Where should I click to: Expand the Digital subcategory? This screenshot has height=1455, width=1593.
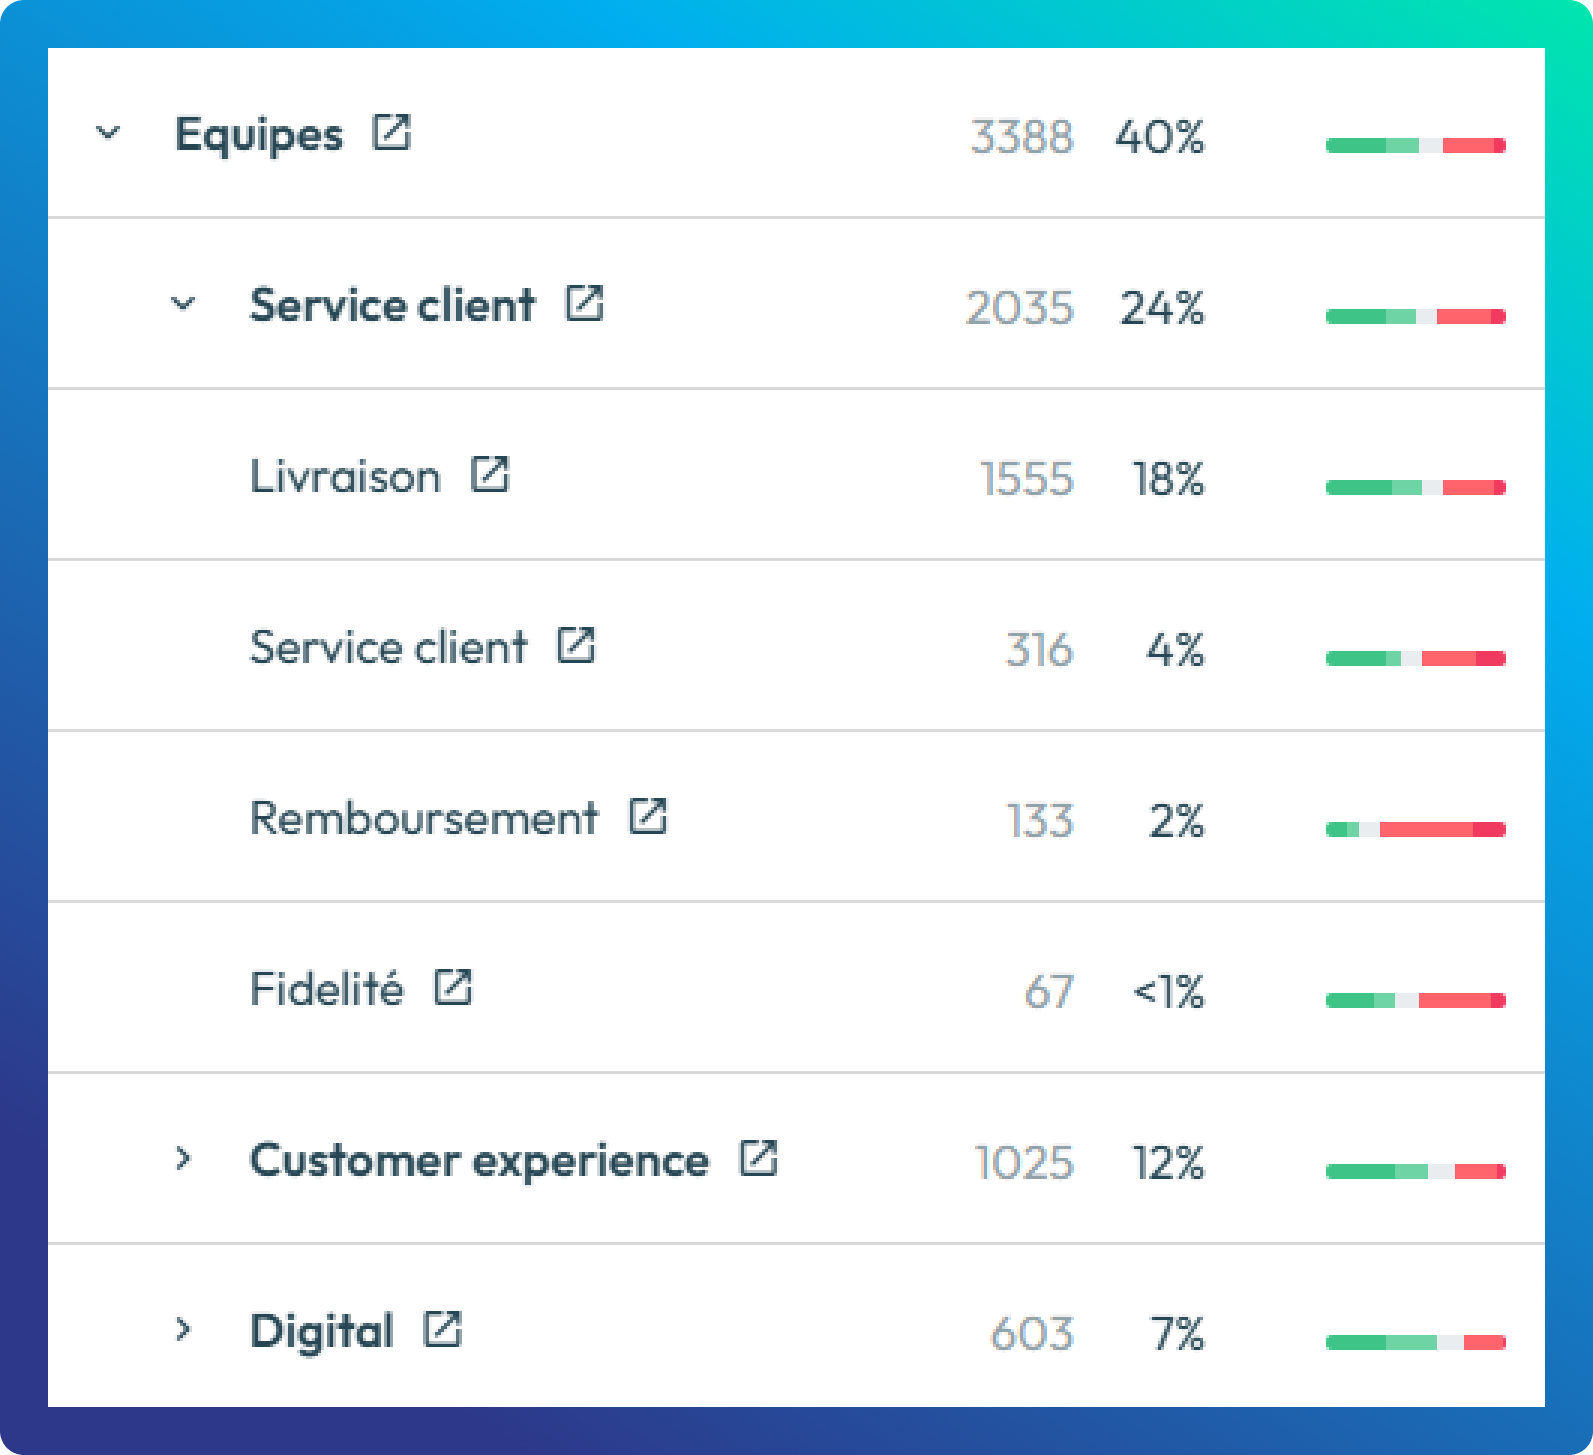pos(183,1330)
